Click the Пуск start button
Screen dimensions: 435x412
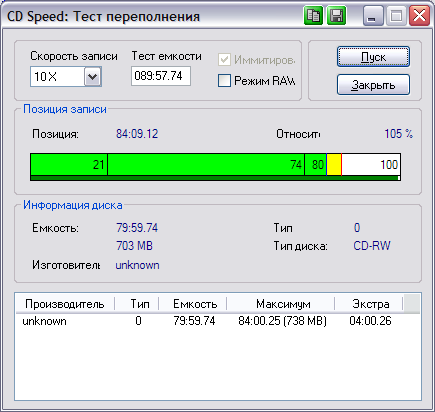373,57
